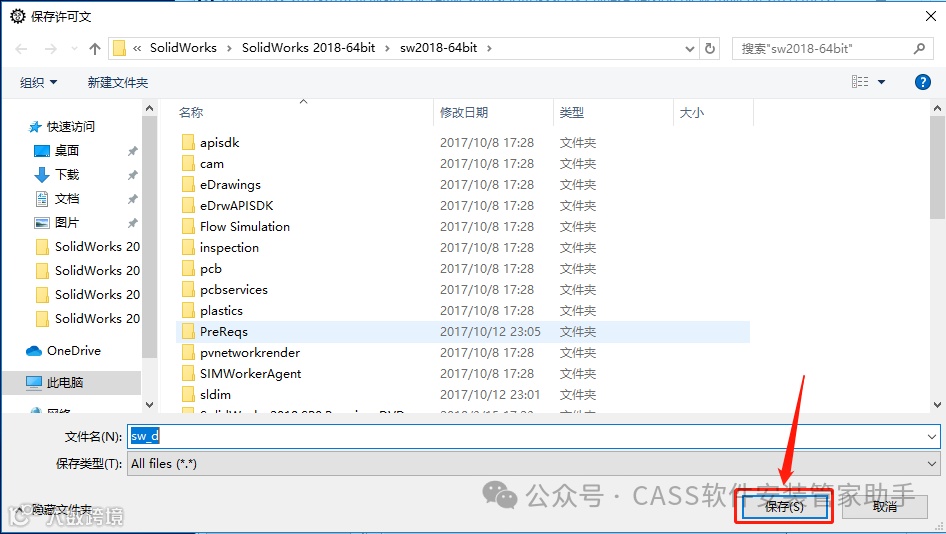Select the inspection folder icon
The width and height of the screenshot is (946, 534).
188,247
